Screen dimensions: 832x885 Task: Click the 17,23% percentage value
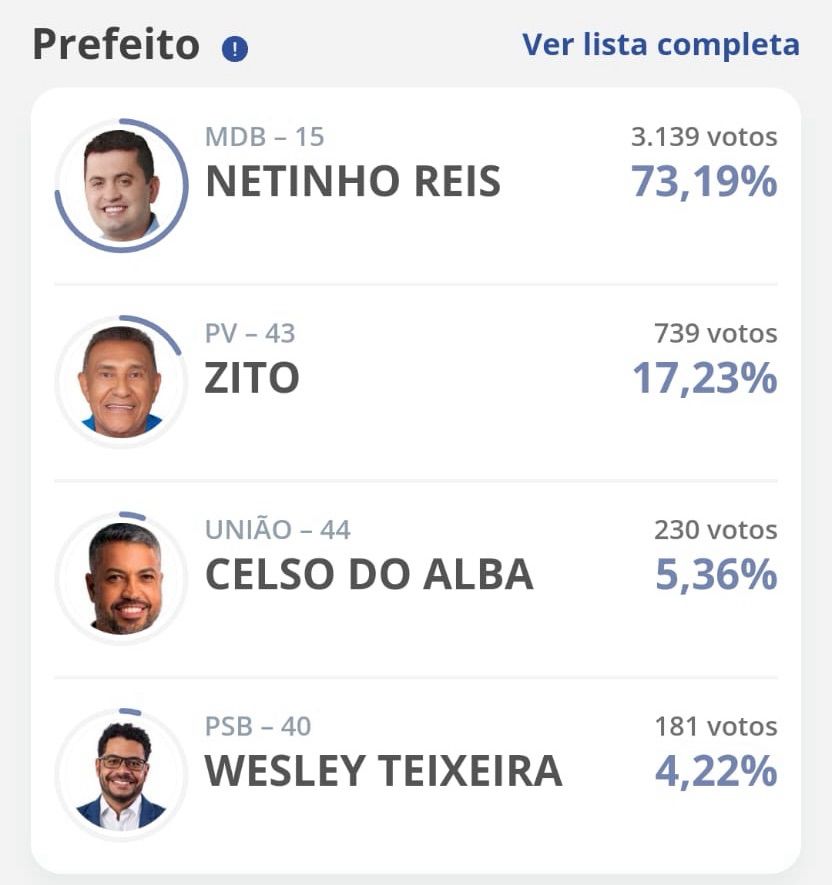click(703, 378)
